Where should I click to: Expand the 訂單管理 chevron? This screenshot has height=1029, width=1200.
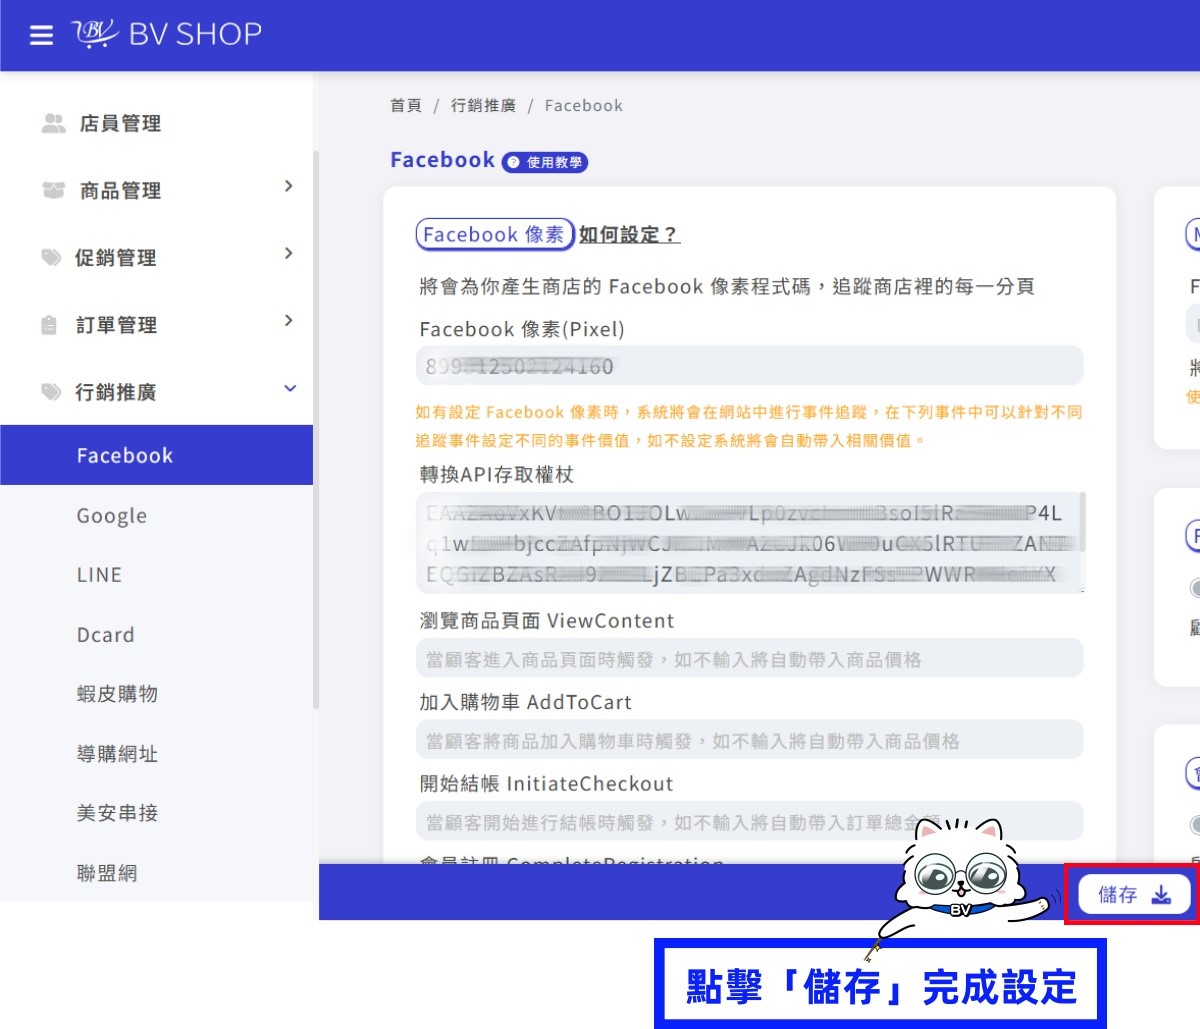point(288,320)
